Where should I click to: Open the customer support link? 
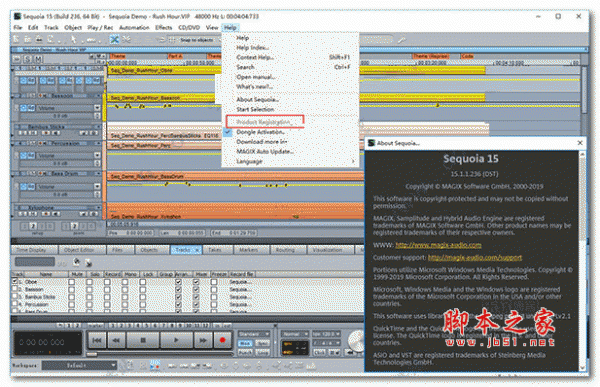(474, 258)
